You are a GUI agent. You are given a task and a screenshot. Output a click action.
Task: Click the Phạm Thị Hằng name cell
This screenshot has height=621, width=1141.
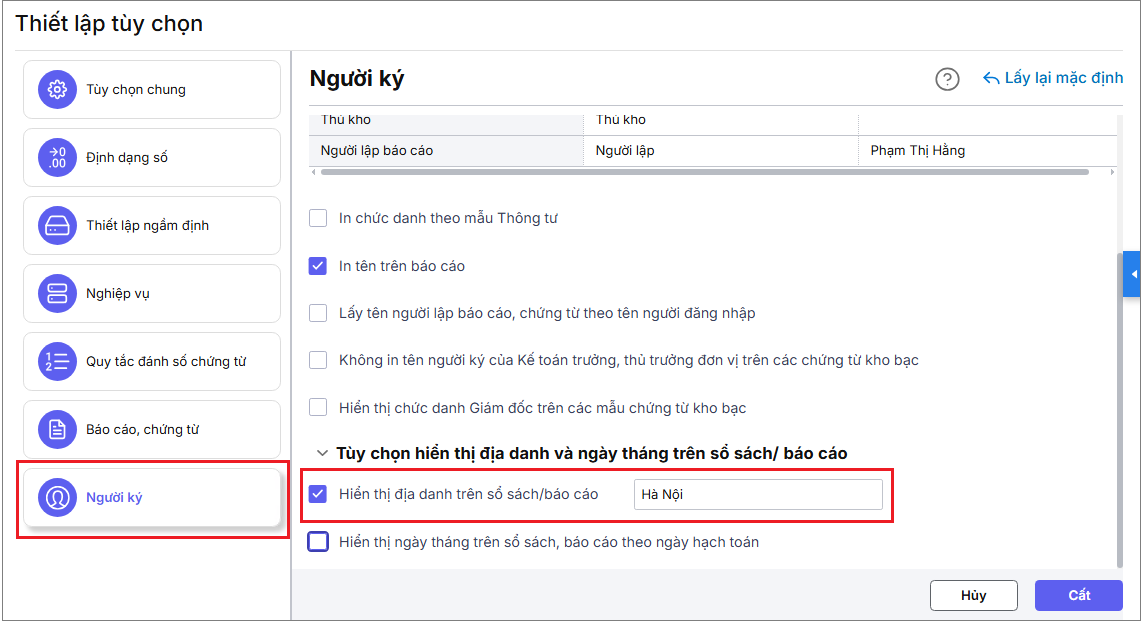click(x=988, y=151)
